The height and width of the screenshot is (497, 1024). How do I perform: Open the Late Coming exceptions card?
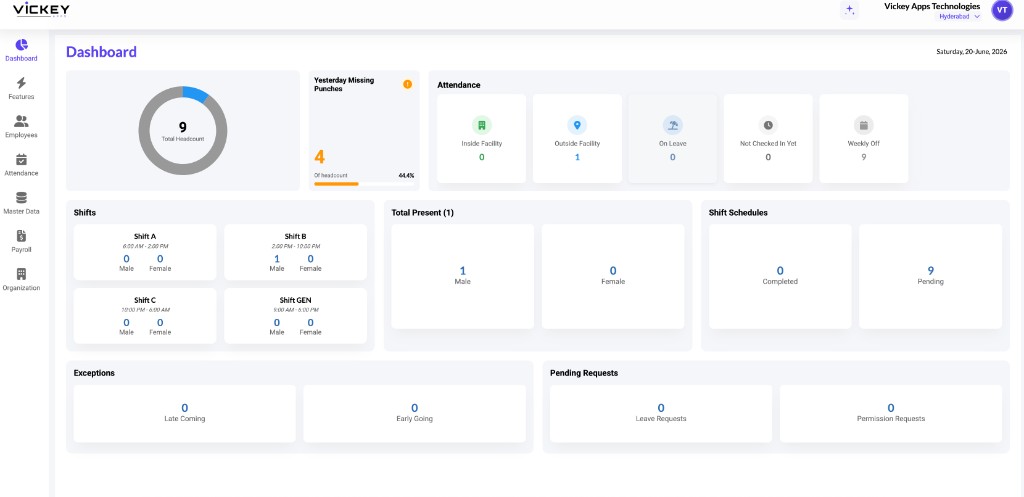[x=185, y=413]
